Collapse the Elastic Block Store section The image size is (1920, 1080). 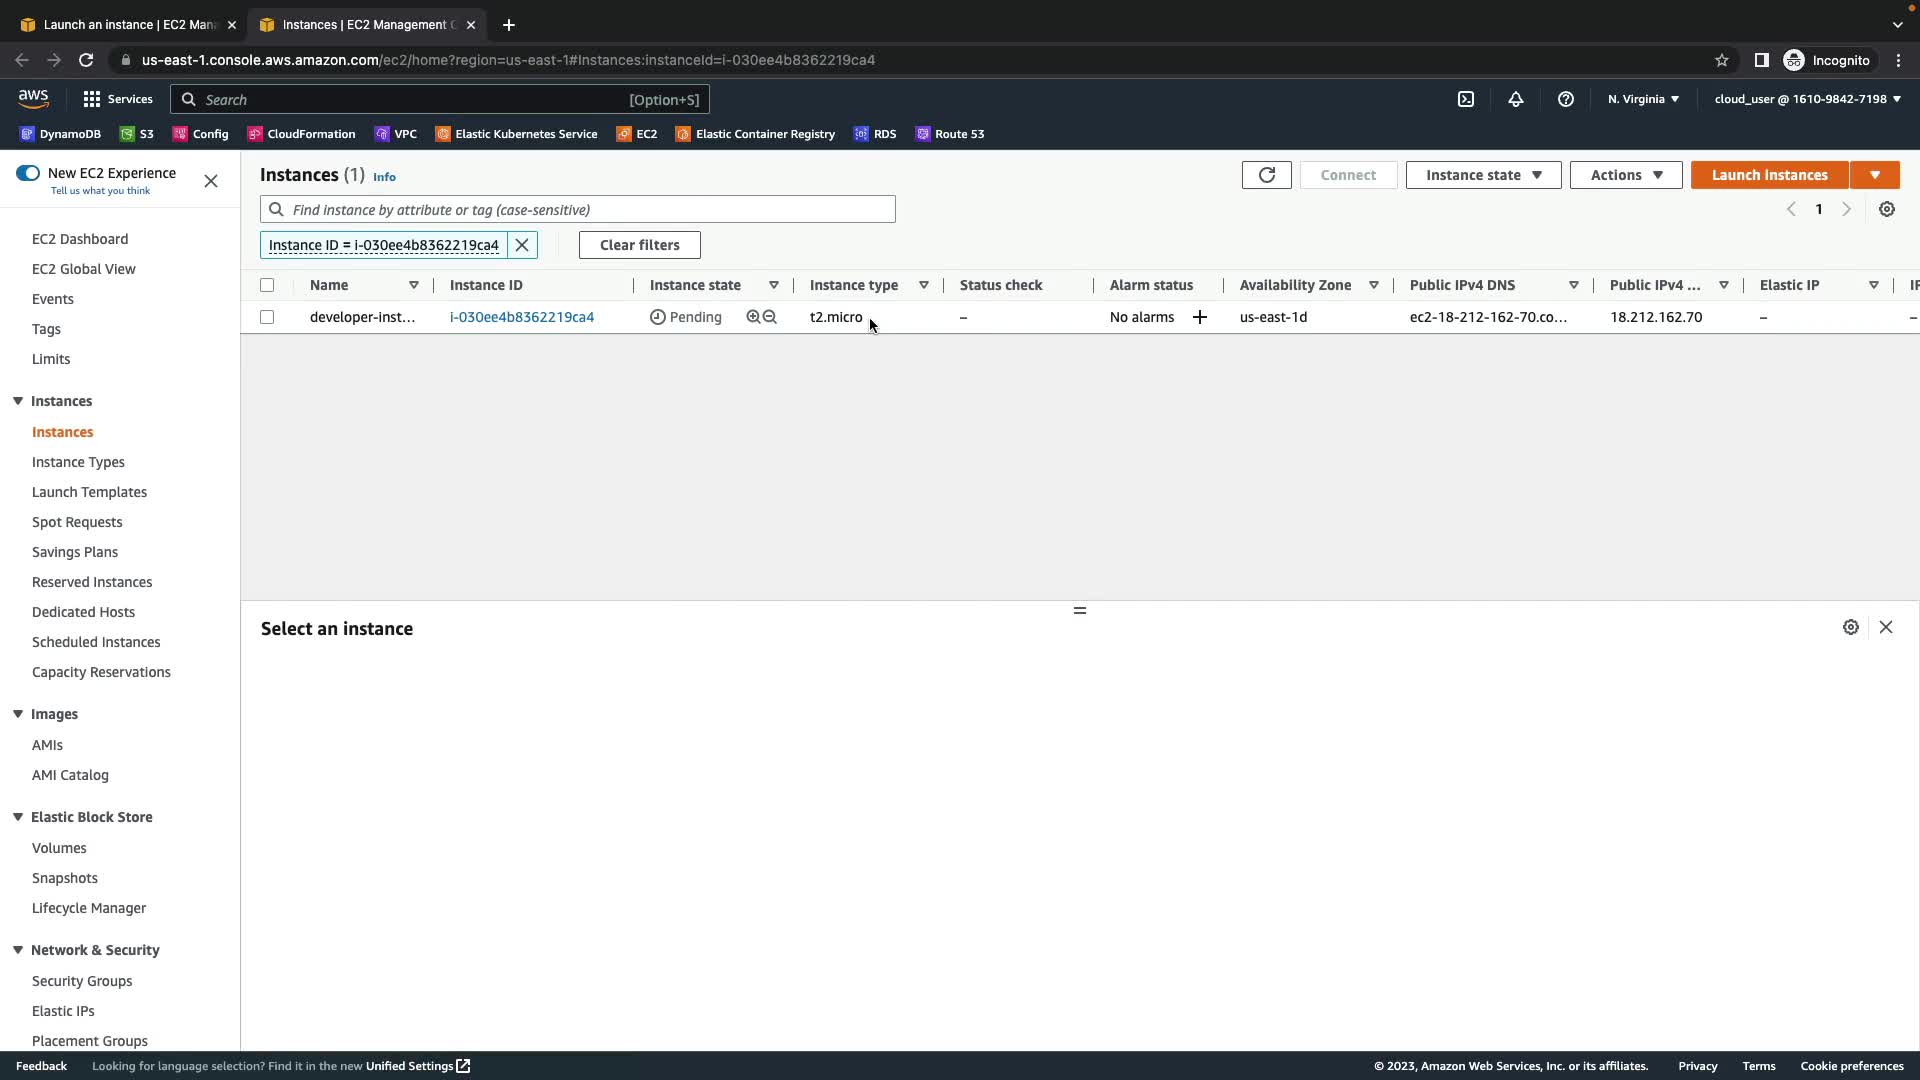[18, 817]
